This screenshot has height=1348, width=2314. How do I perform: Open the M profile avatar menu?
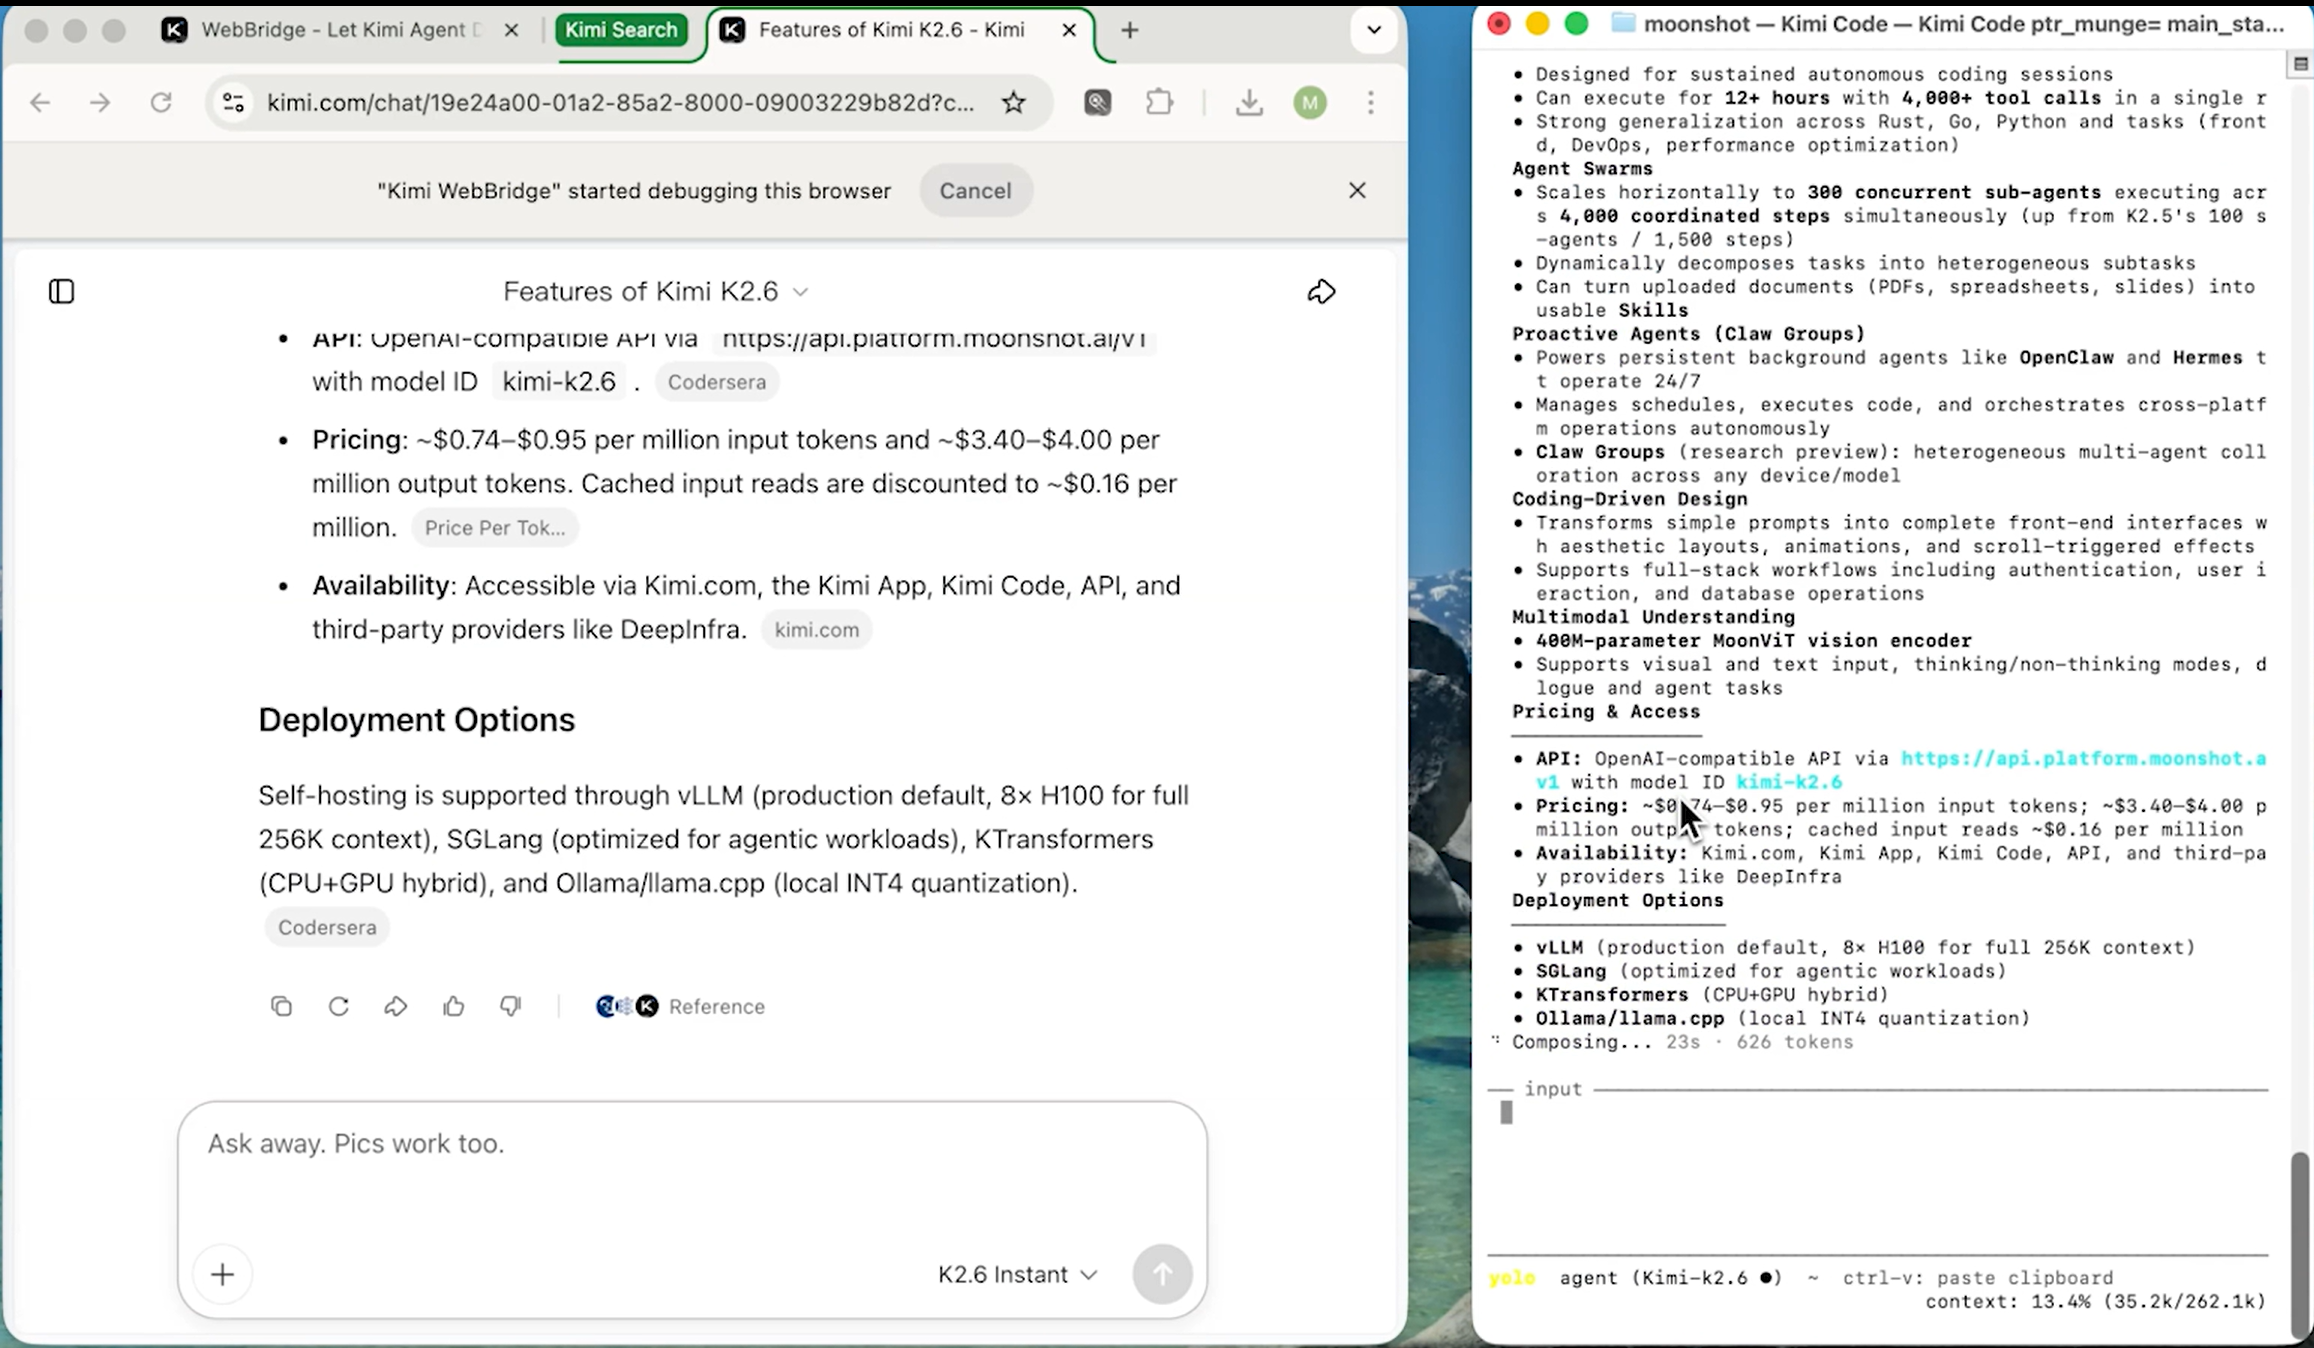pos(1310,102)
